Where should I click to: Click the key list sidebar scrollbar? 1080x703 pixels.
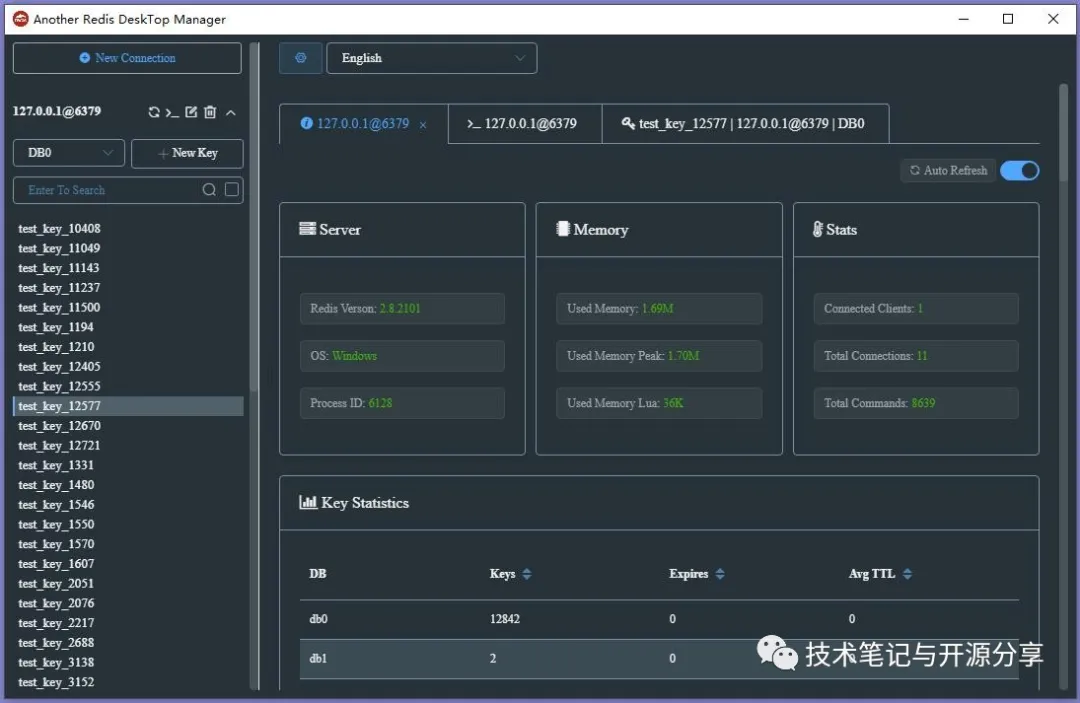[x=254, y=217]
